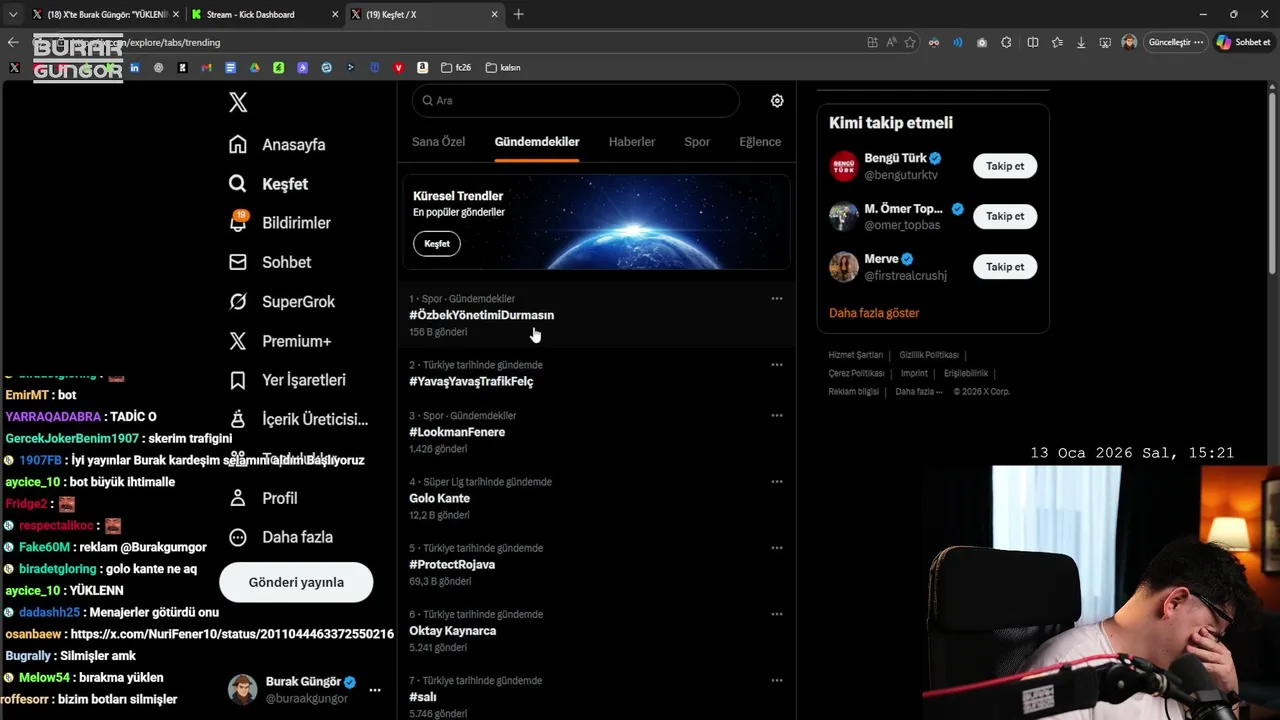Click the Gmail bookmark icon
Viewport: 1280px width, 720px height.
coord(206,68)
